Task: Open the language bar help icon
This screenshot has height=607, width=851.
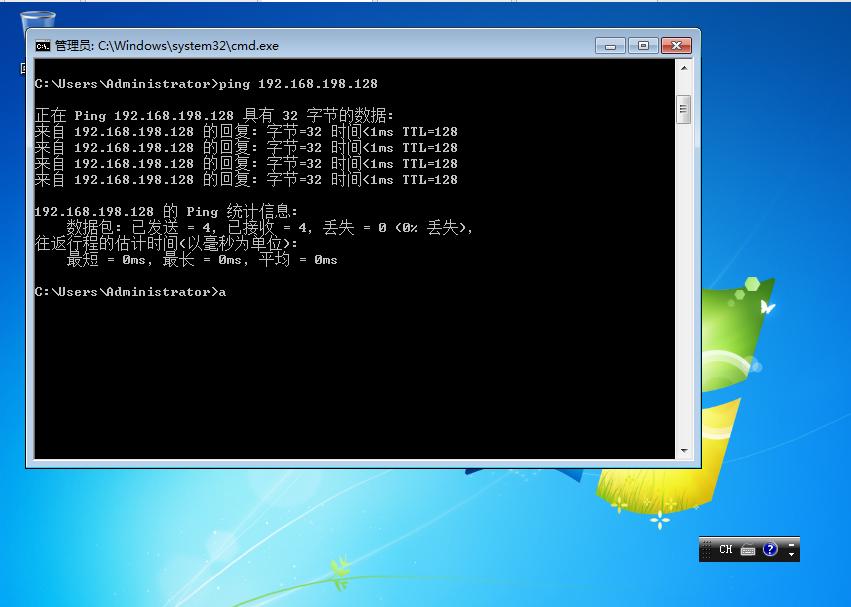Action: (770, 549)
